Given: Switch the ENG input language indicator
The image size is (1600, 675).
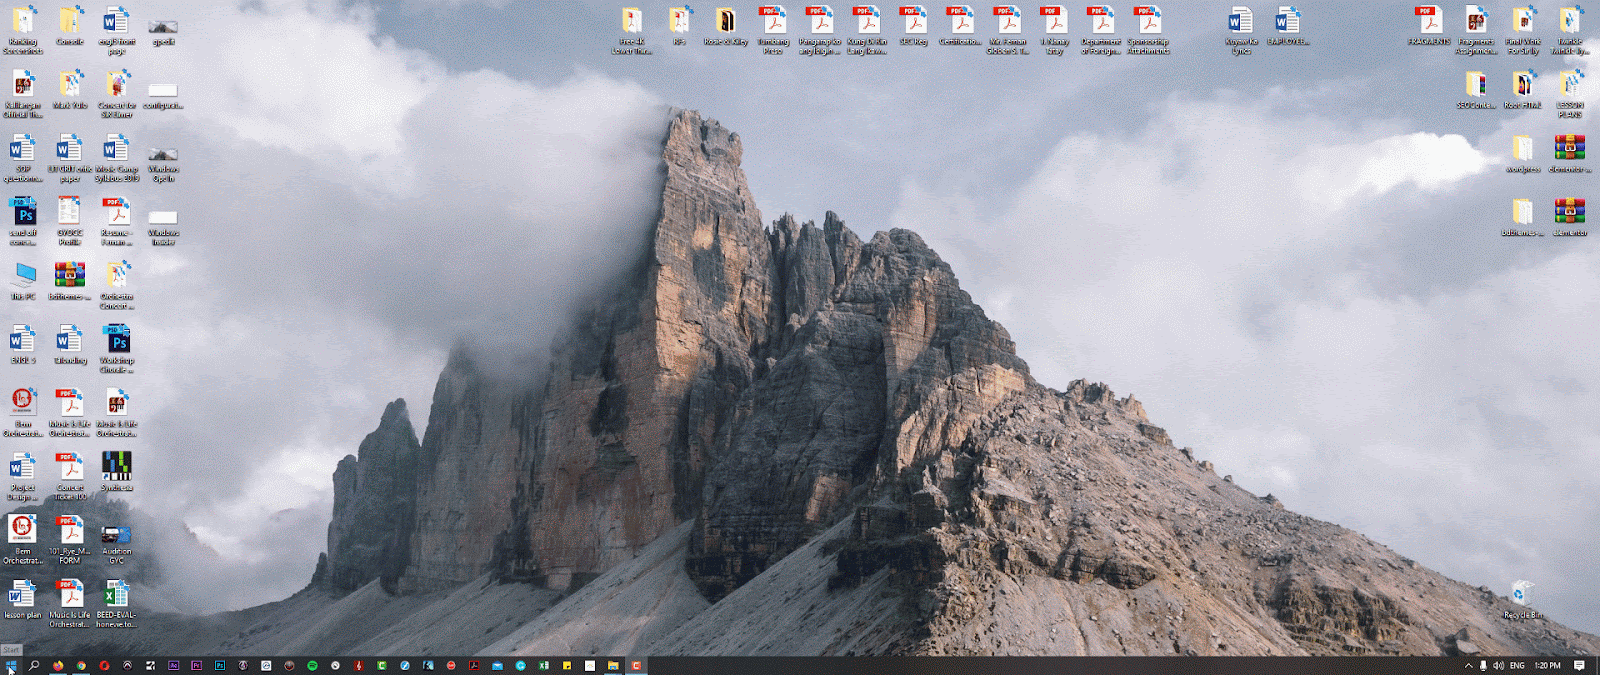Looking at the screenshot, I should 1517,665.
